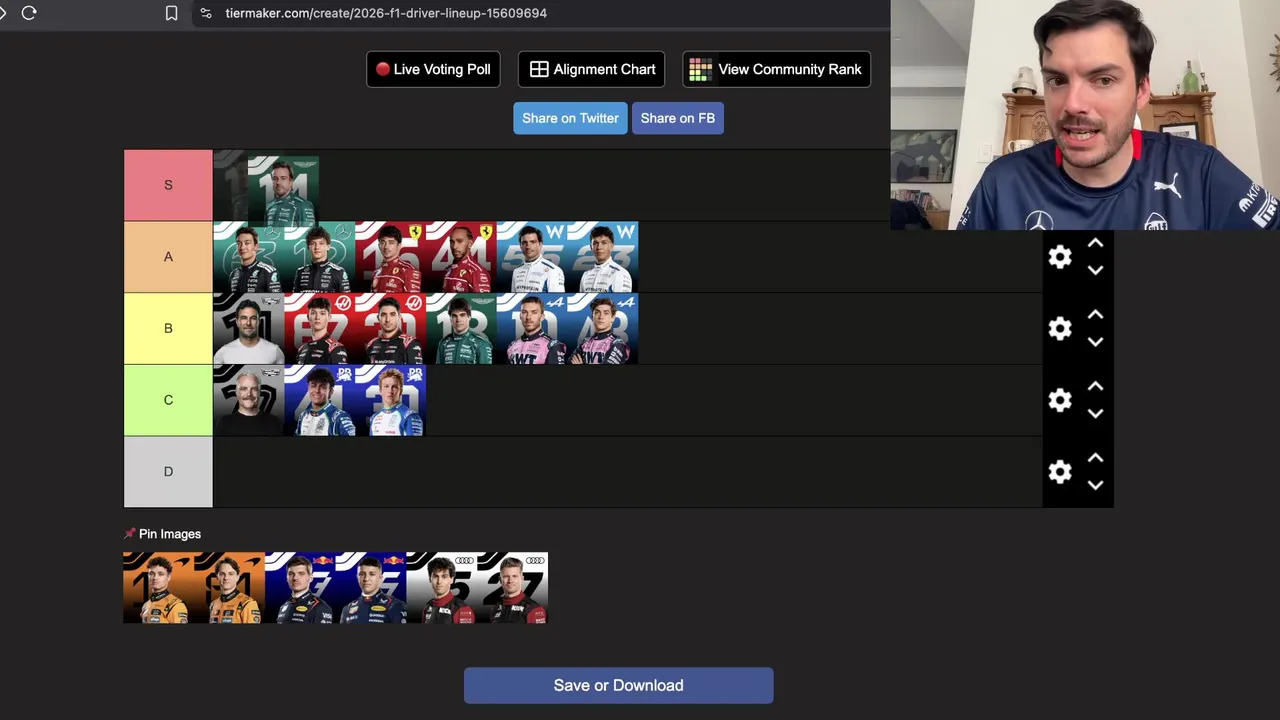
Task: Move tier A up with arrow
Action: (x=1095, y=243)
